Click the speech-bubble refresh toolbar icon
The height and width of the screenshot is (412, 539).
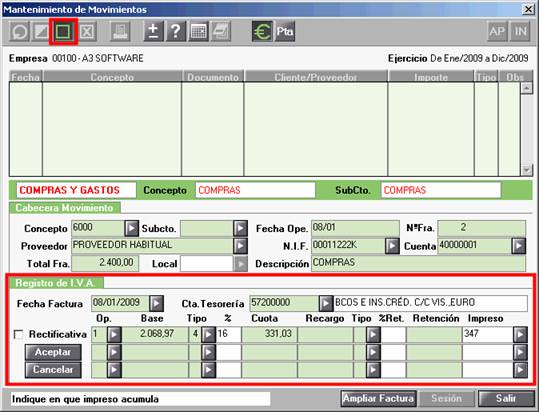click(19, 32)
